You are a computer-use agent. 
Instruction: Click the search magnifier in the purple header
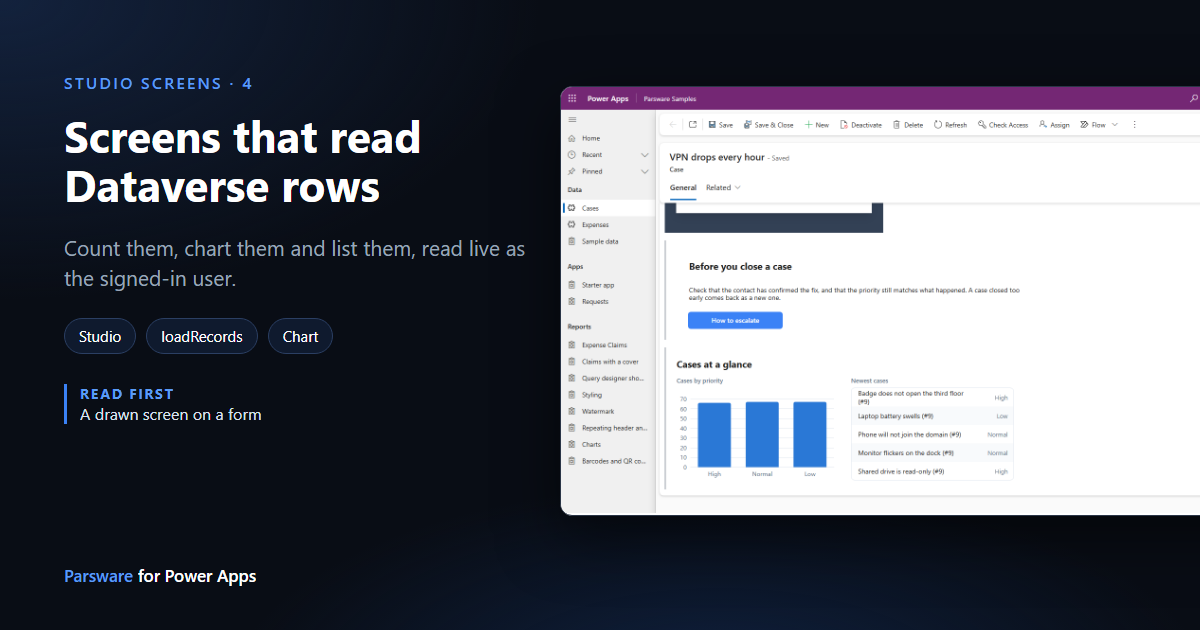click(1193, 99)
